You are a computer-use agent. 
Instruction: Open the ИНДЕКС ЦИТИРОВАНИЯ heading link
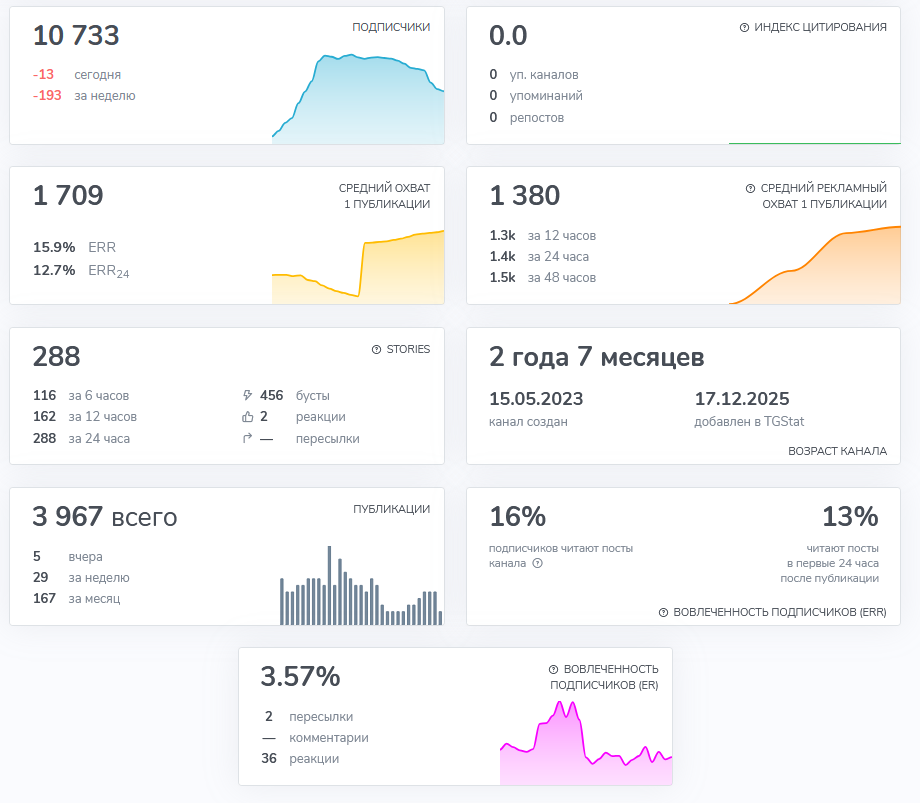click(x=820, y=28)
